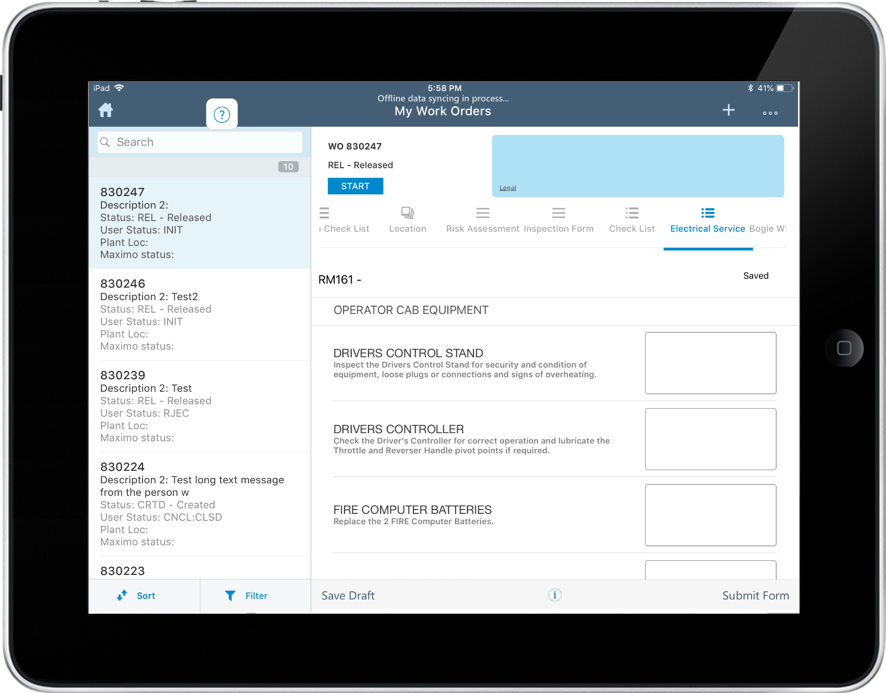The width and height of the screenshot is (886, 693).
Task: Tap the Search field in the sidebar
Action: (x=198, y=142)
